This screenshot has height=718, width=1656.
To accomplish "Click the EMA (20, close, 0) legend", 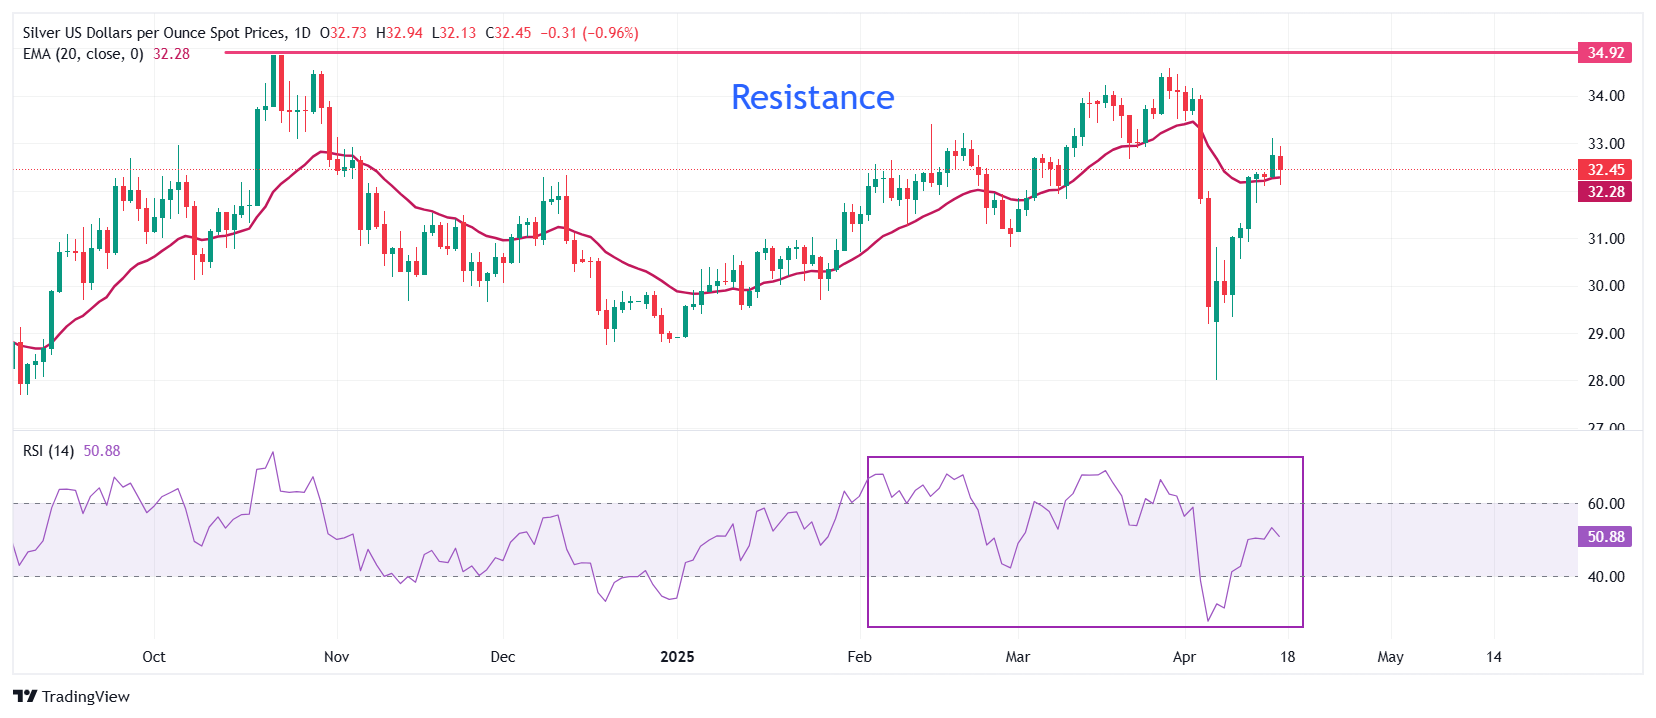I will tap(83, 54).
